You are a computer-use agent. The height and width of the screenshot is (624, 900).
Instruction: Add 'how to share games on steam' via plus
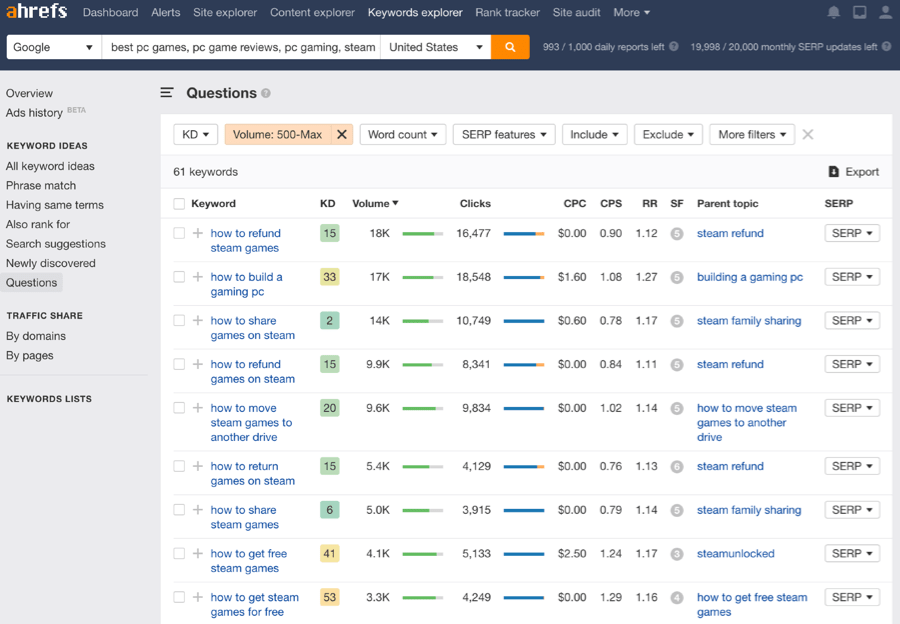tap(197, 320)
